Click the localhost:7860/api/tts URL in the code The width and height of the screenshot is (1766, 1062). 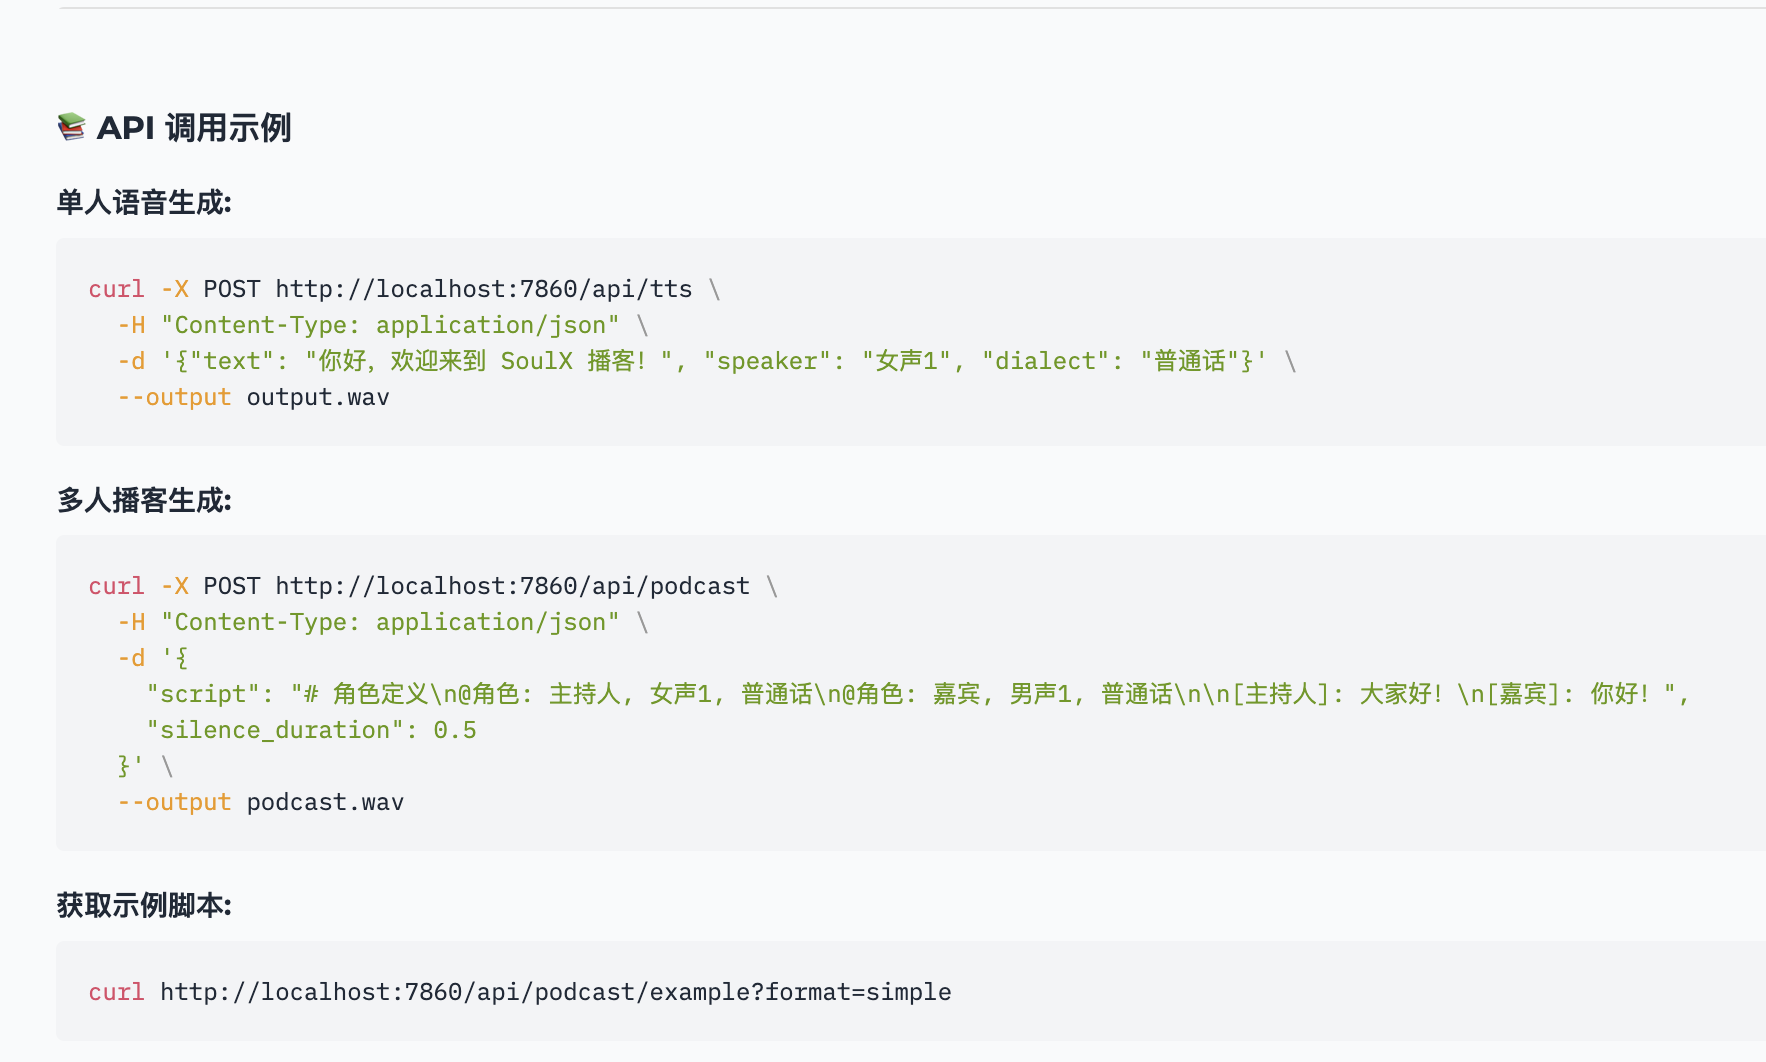coord(483,289)
